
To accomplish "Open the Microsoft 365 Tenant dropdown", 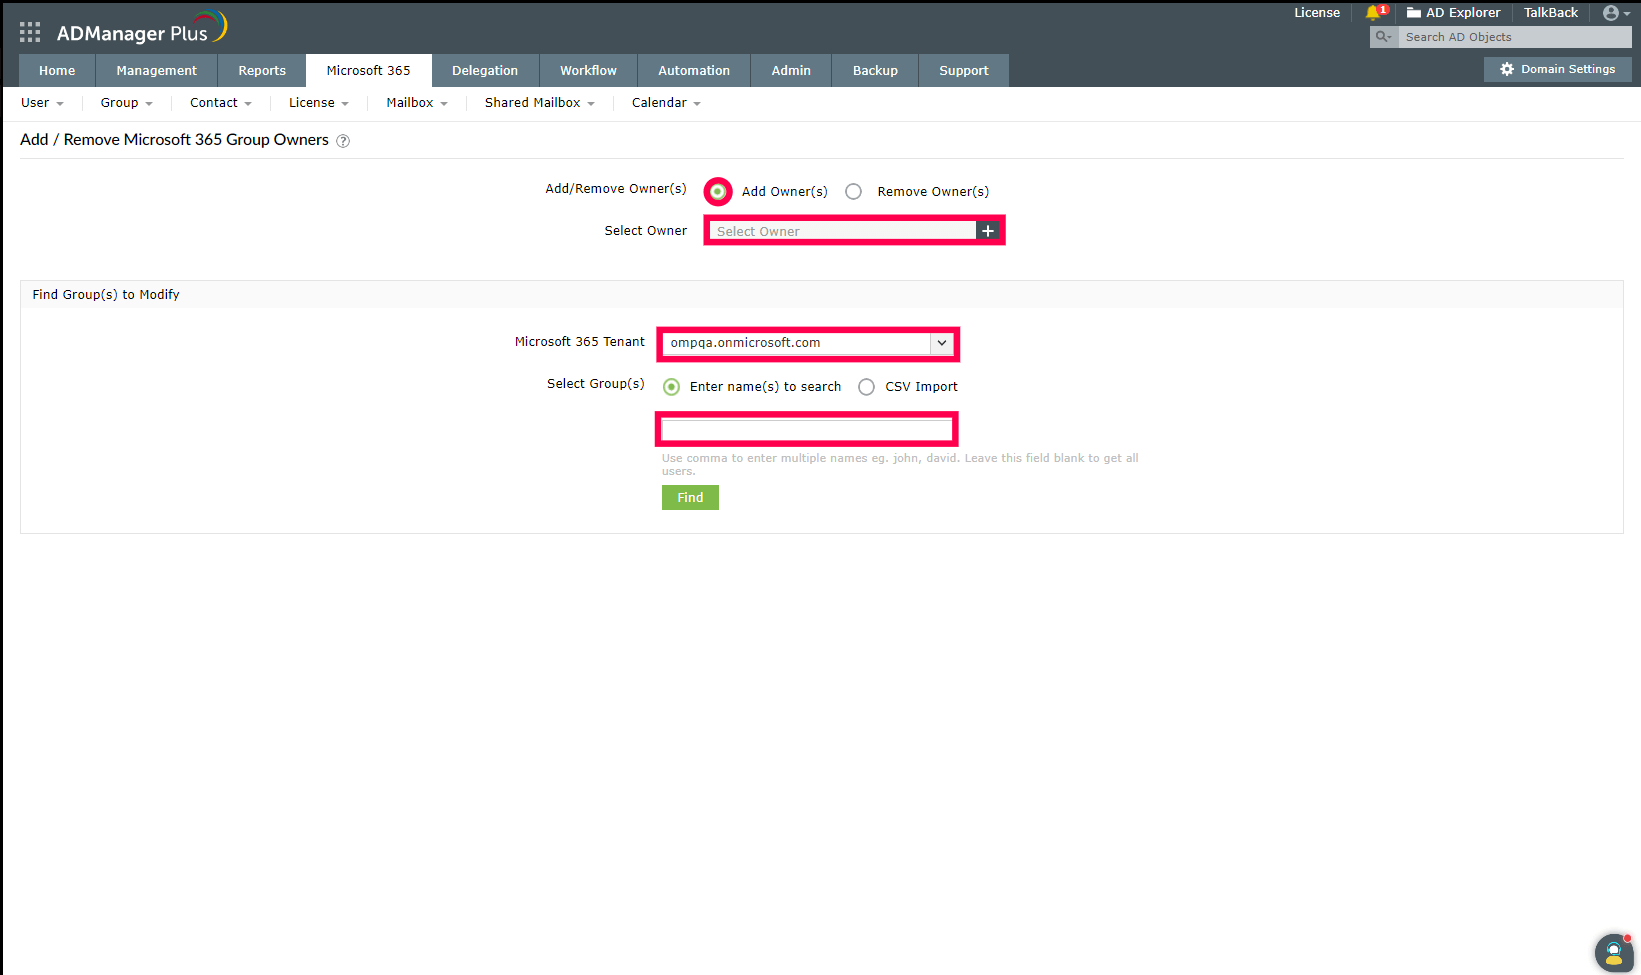I will pos(808,343).
